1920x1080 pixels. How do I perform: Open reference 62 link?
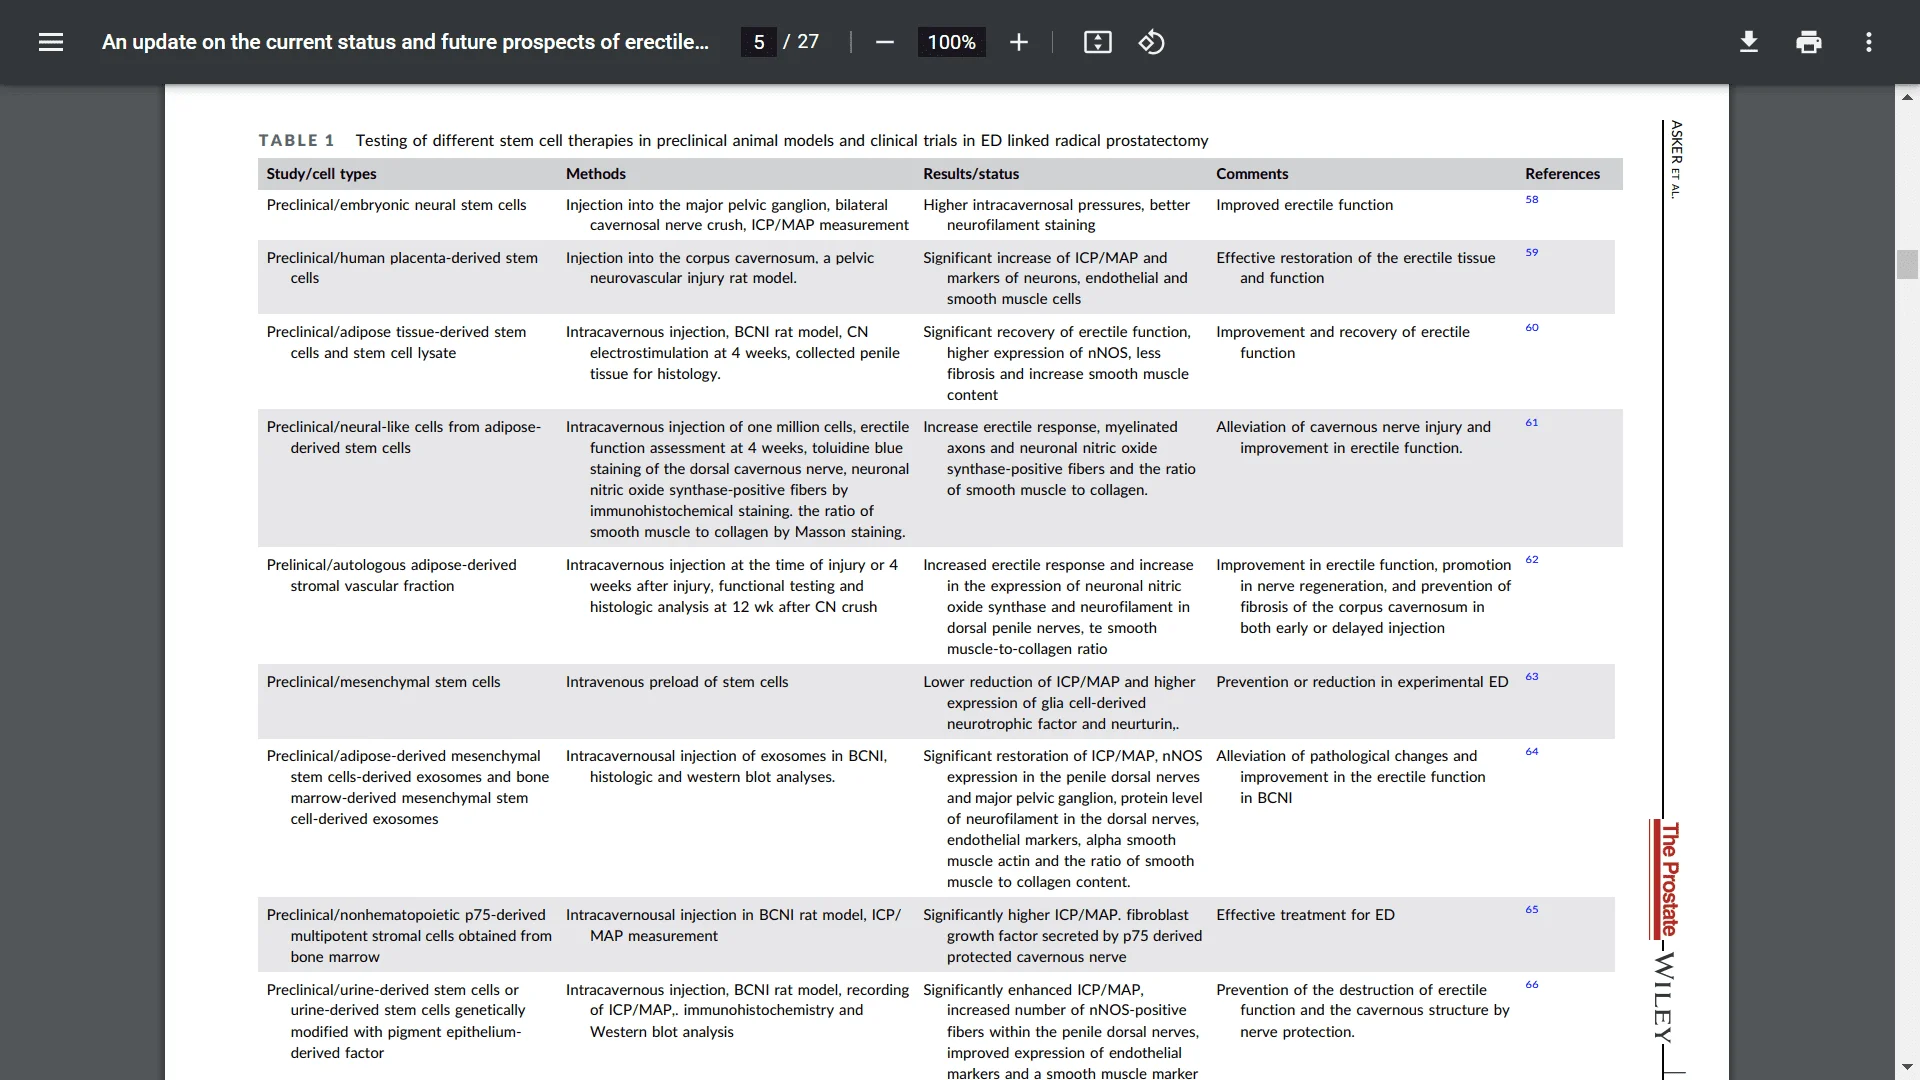1531,559
